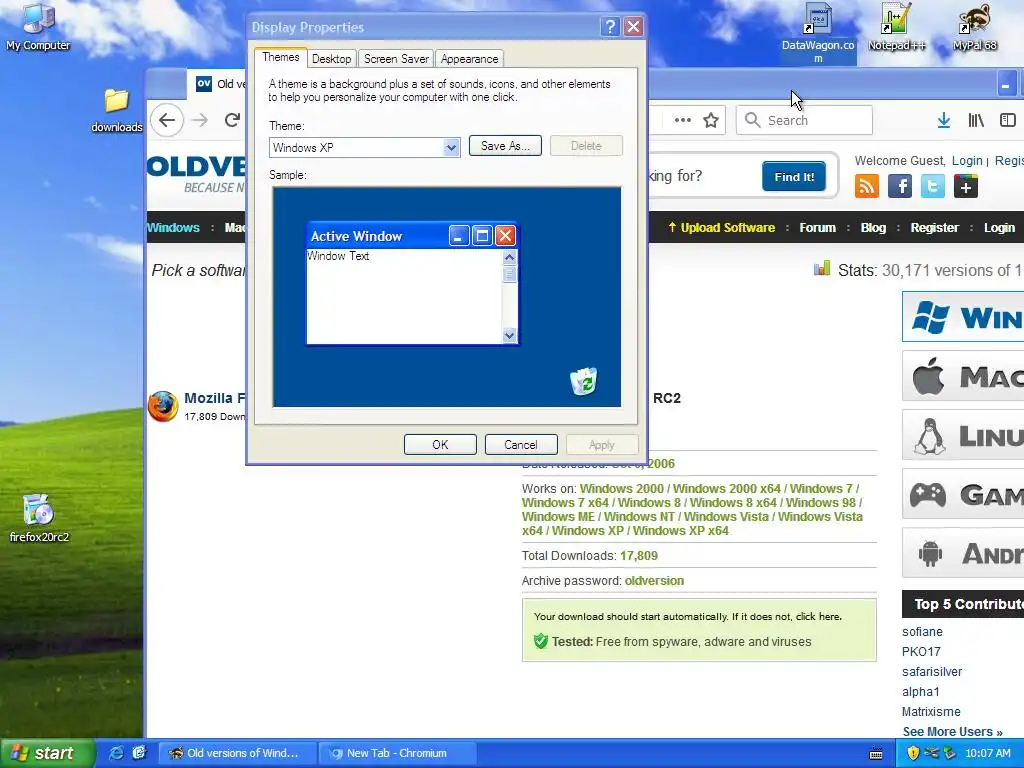This screenshot has height=768, width=1024.
Task: Switch to the Desktop tab
Action: tap(332, 59)
